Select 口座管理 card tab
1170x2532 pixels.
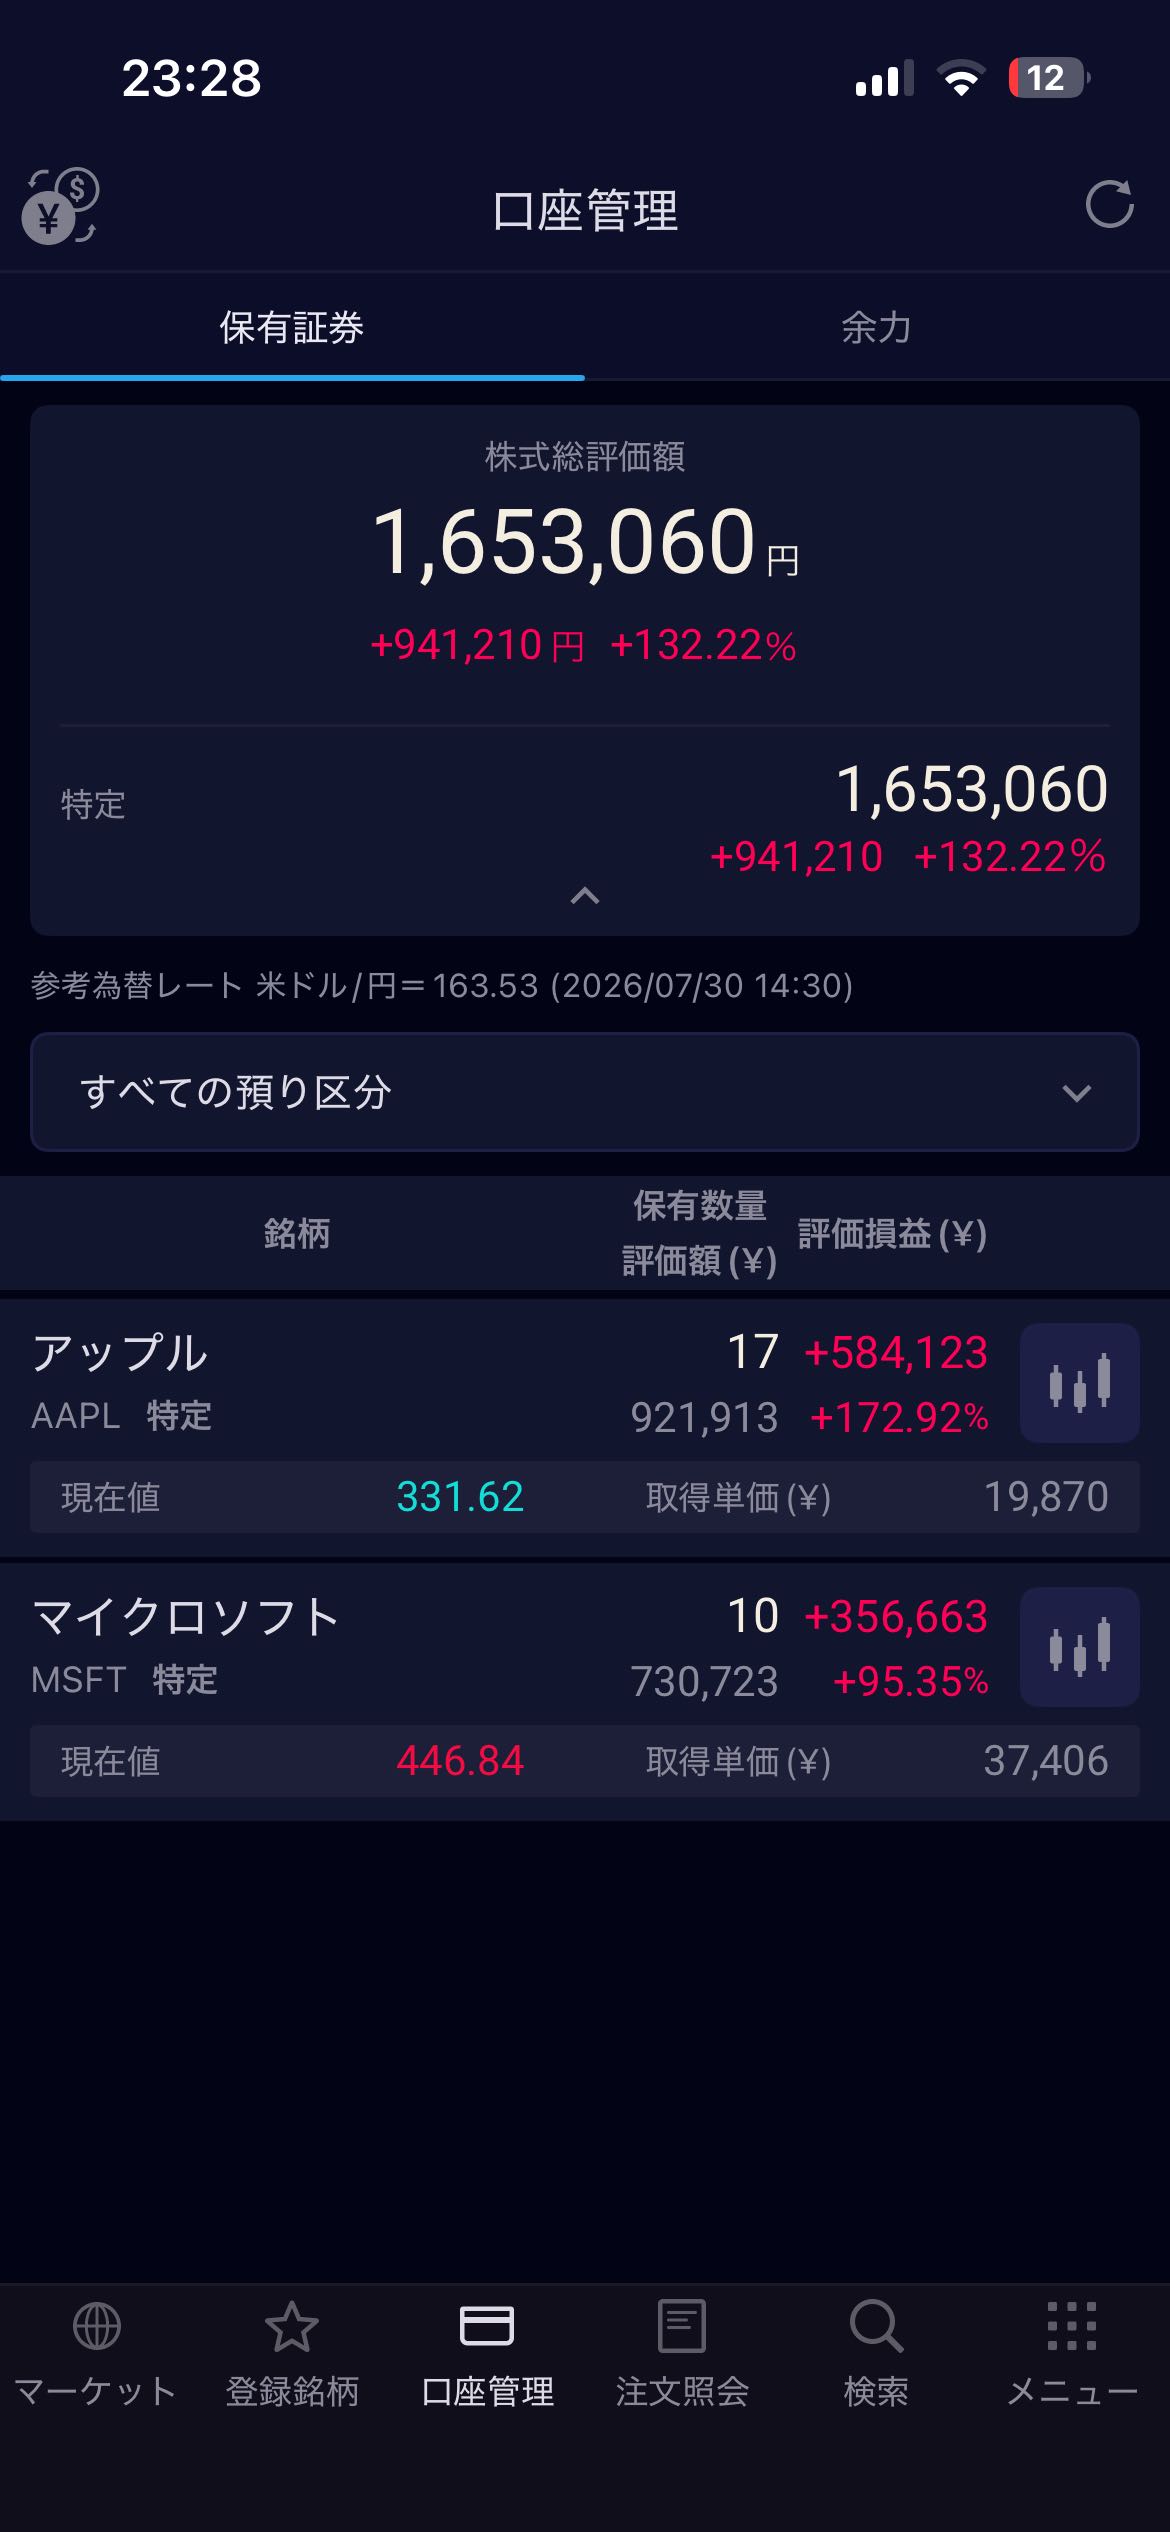tap(487, 2355)
